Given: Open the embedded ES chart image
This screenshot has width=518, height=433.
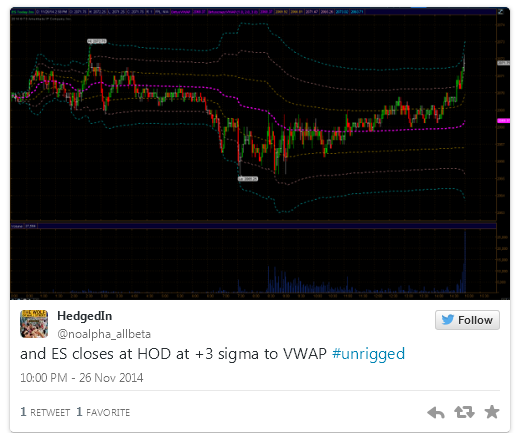Looking at the screenshot, I should click(x=260, y=153).
